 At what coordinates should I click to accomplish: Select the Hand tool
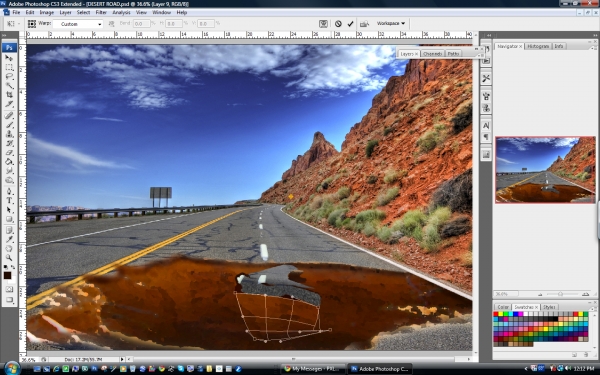[9, 249]
